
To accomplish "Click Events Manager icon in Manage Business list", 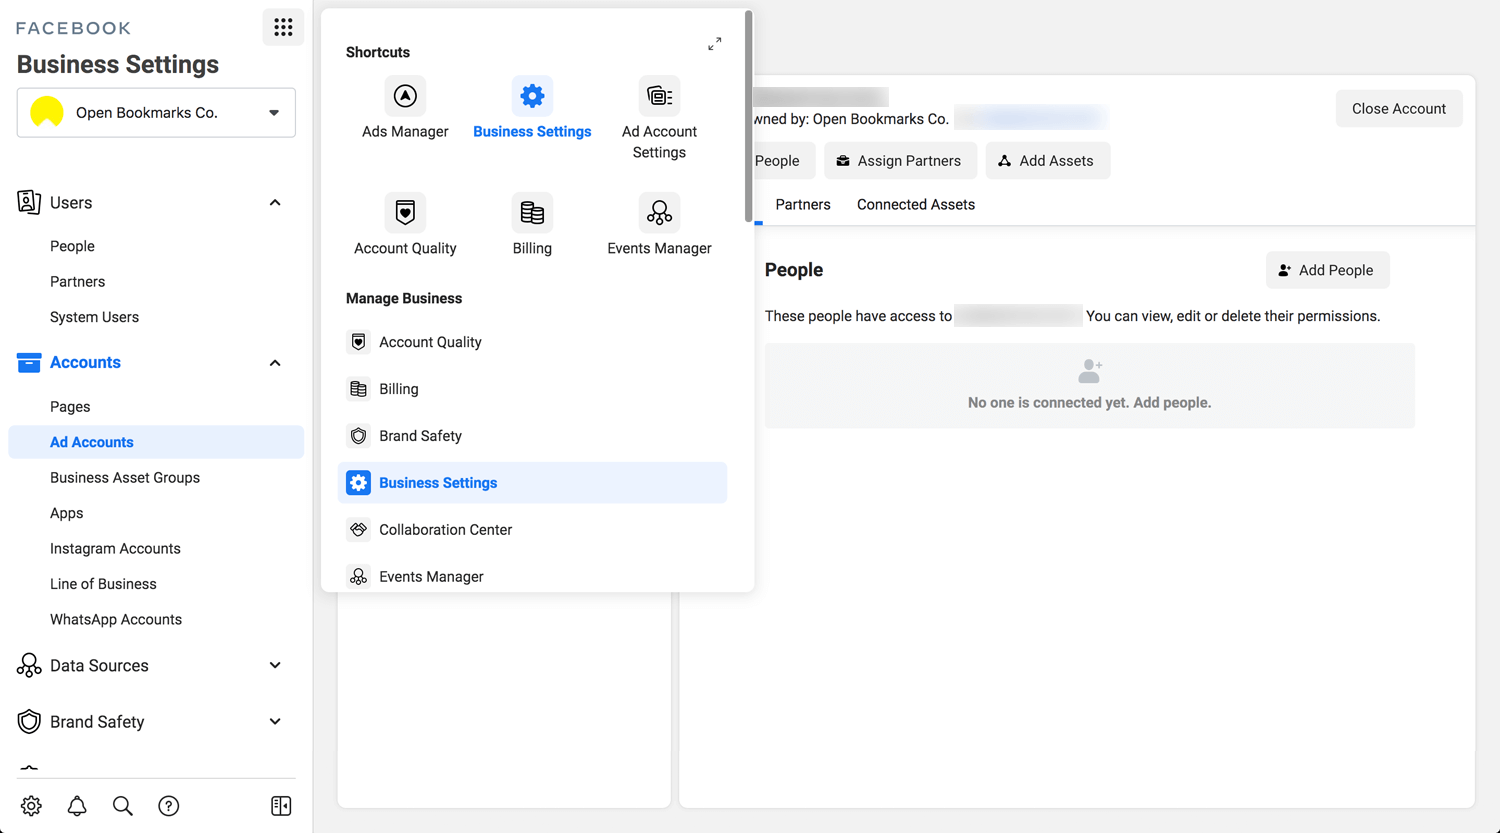I will pos(358,577).
